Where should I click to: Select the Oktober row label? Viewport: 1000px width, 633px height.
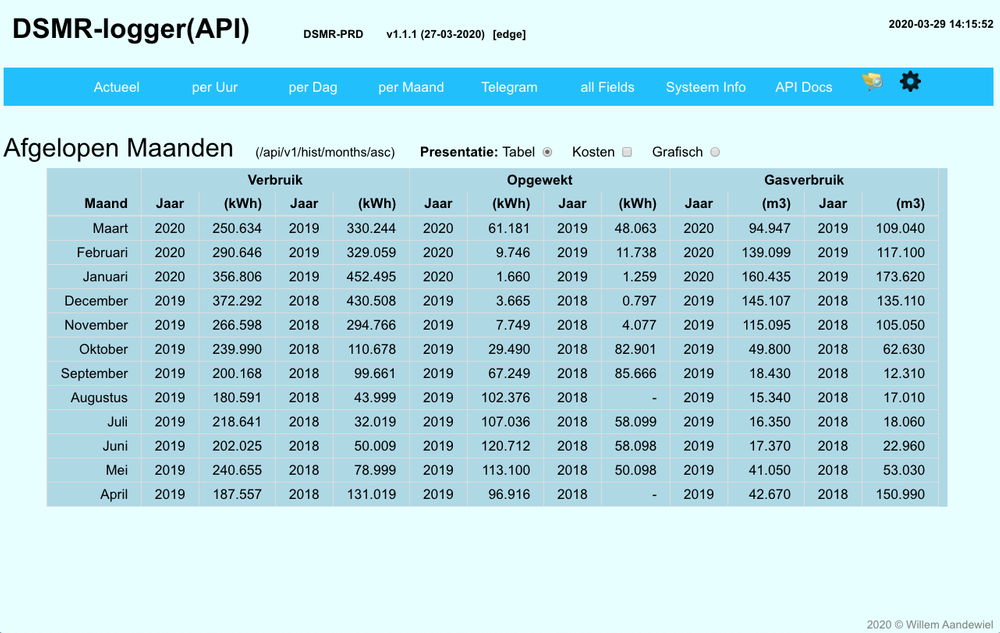click(103, 349)
